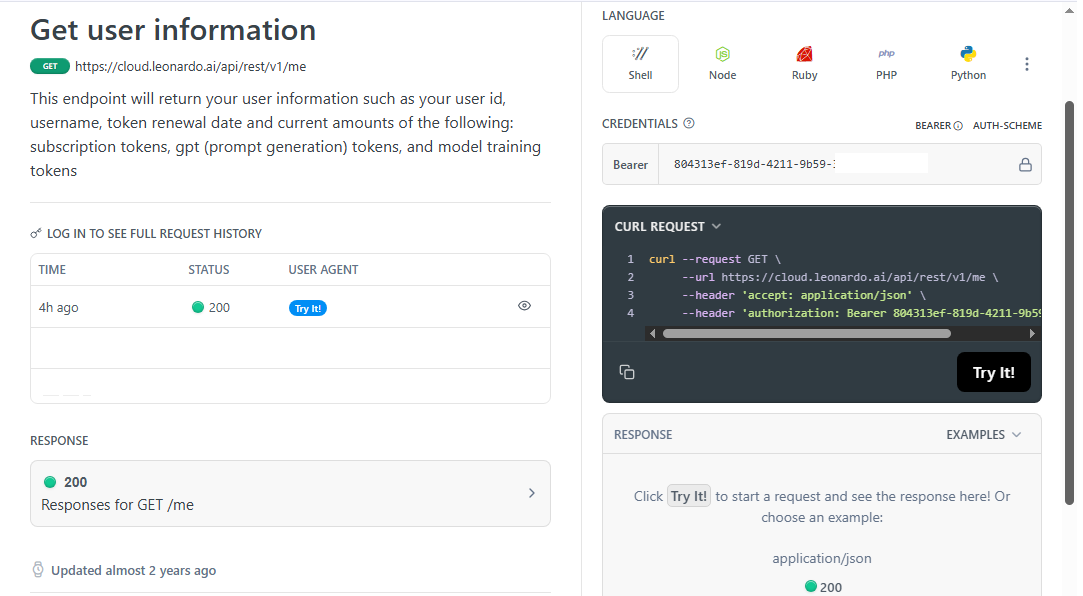This screenshot has width=1083, height=596.
Task: Click the AUTH-SCHEME label
Action: 1007,126
